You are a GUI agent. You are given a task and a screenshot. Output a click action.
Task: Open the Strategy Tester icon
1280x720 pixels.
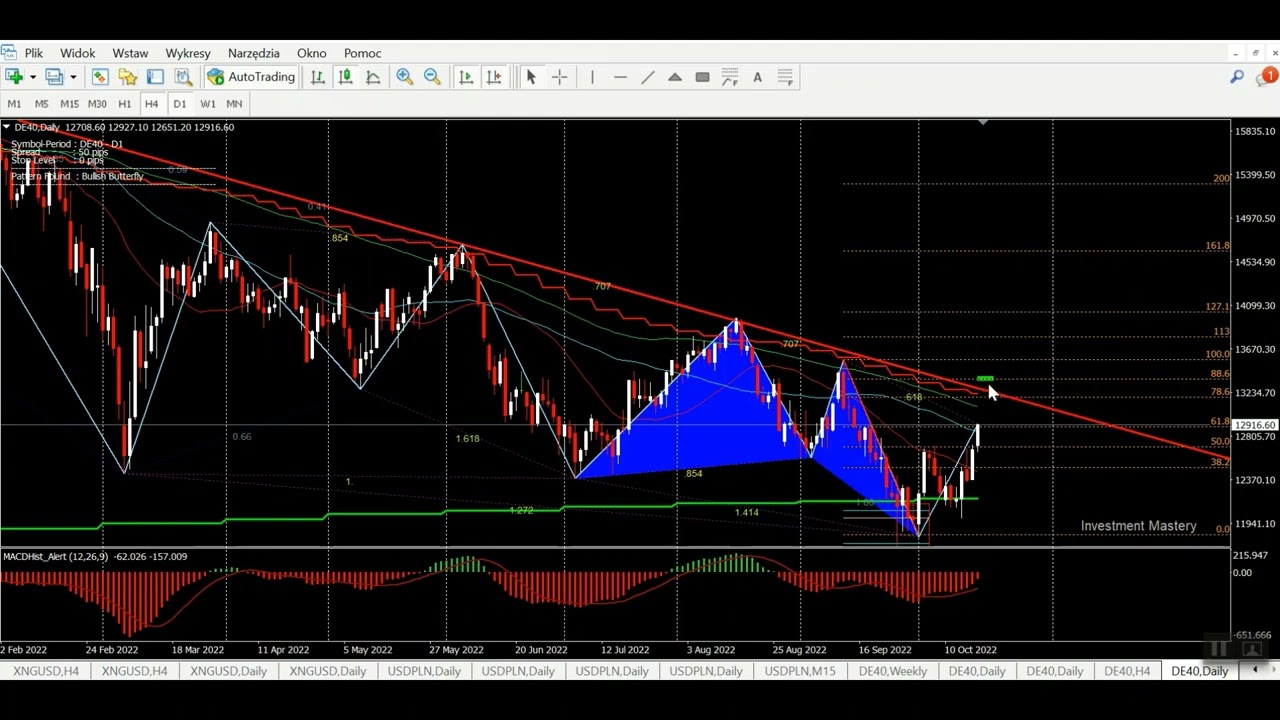click(184, 77)
